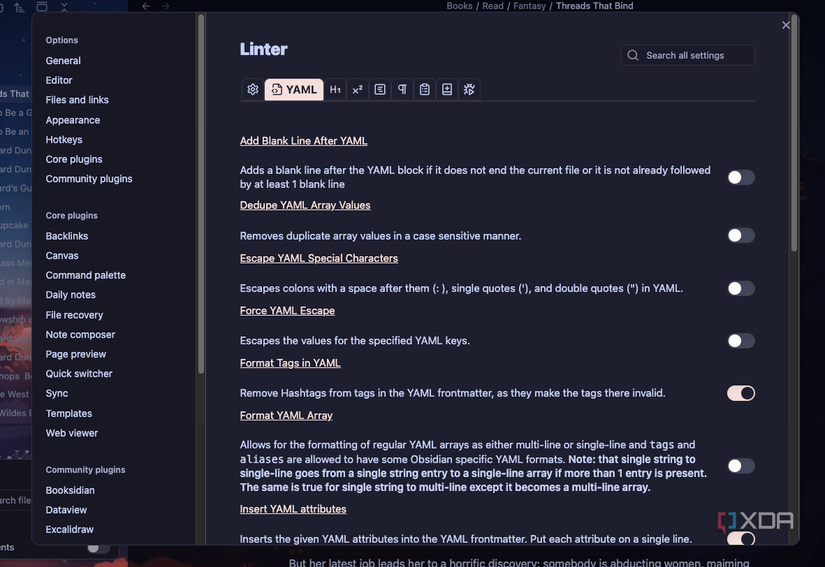Open Add Blank Line After YAML link
The height and width of the screenshot is (567, 825).
tap(304, 141)
